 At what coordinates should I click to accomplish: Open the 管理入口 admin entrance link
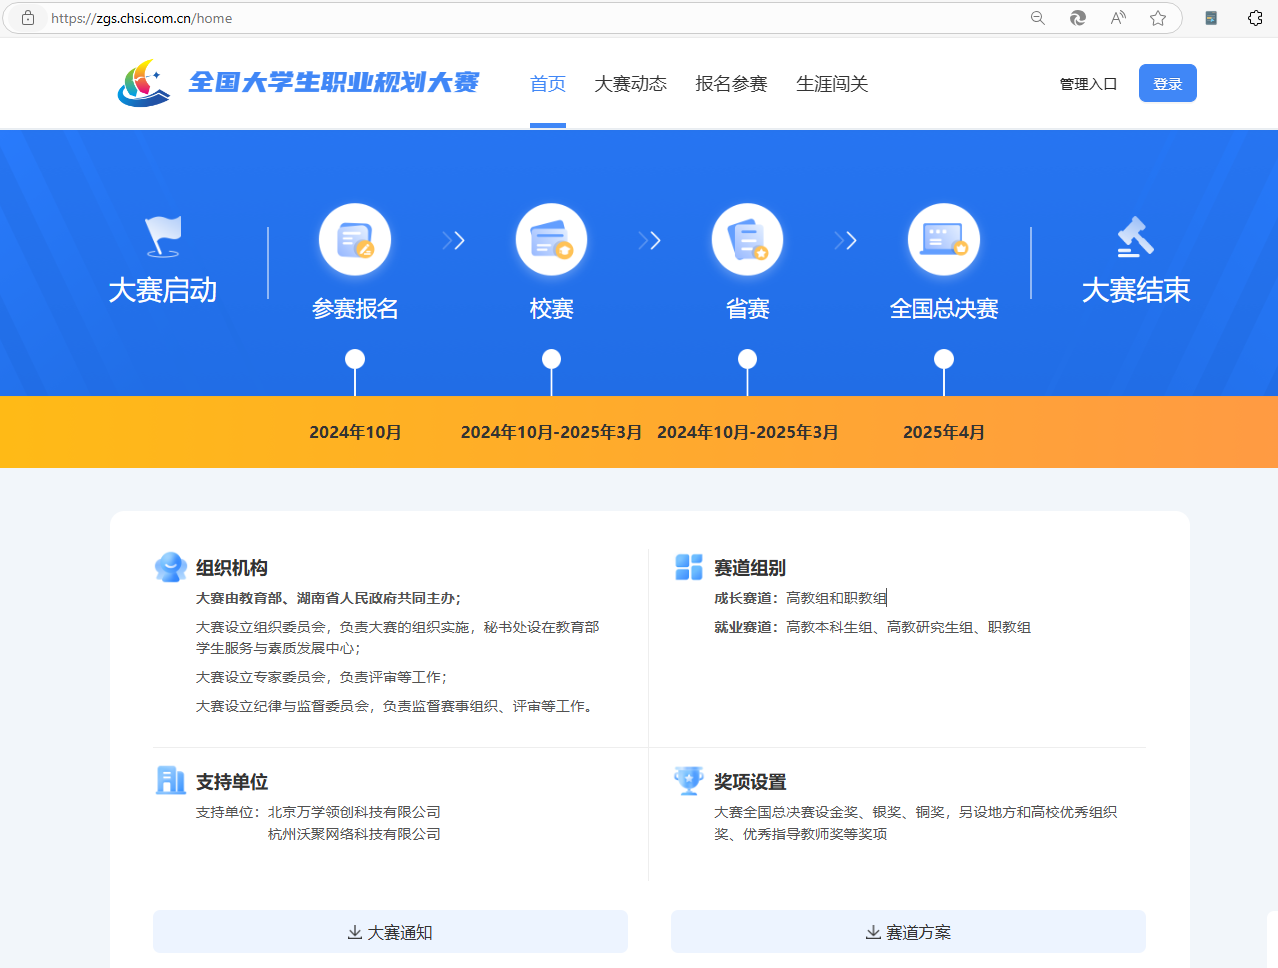point(1088,84)
